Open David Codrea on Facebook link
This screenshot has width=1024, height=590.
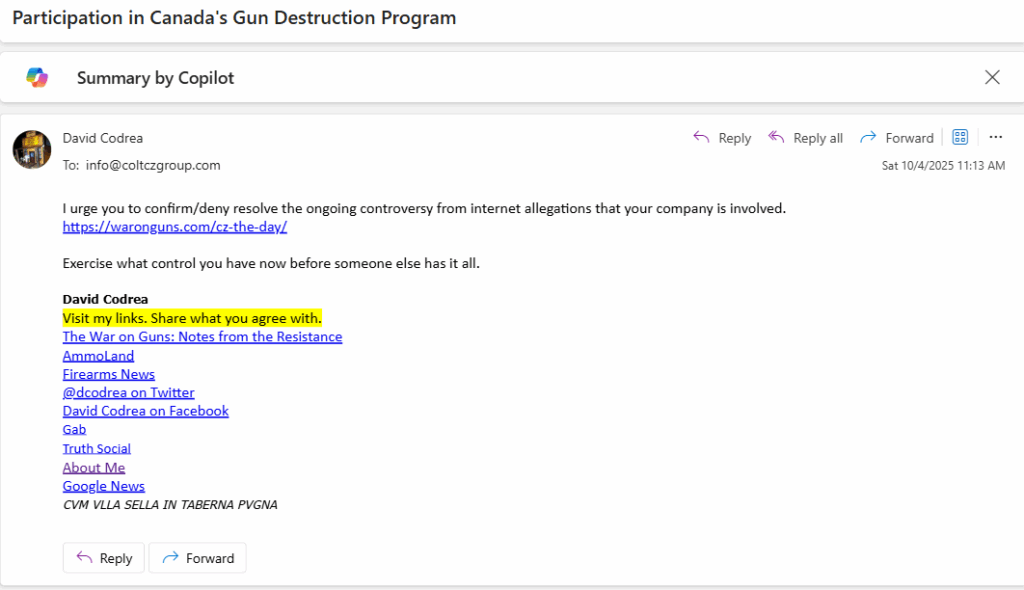(145, 411)
